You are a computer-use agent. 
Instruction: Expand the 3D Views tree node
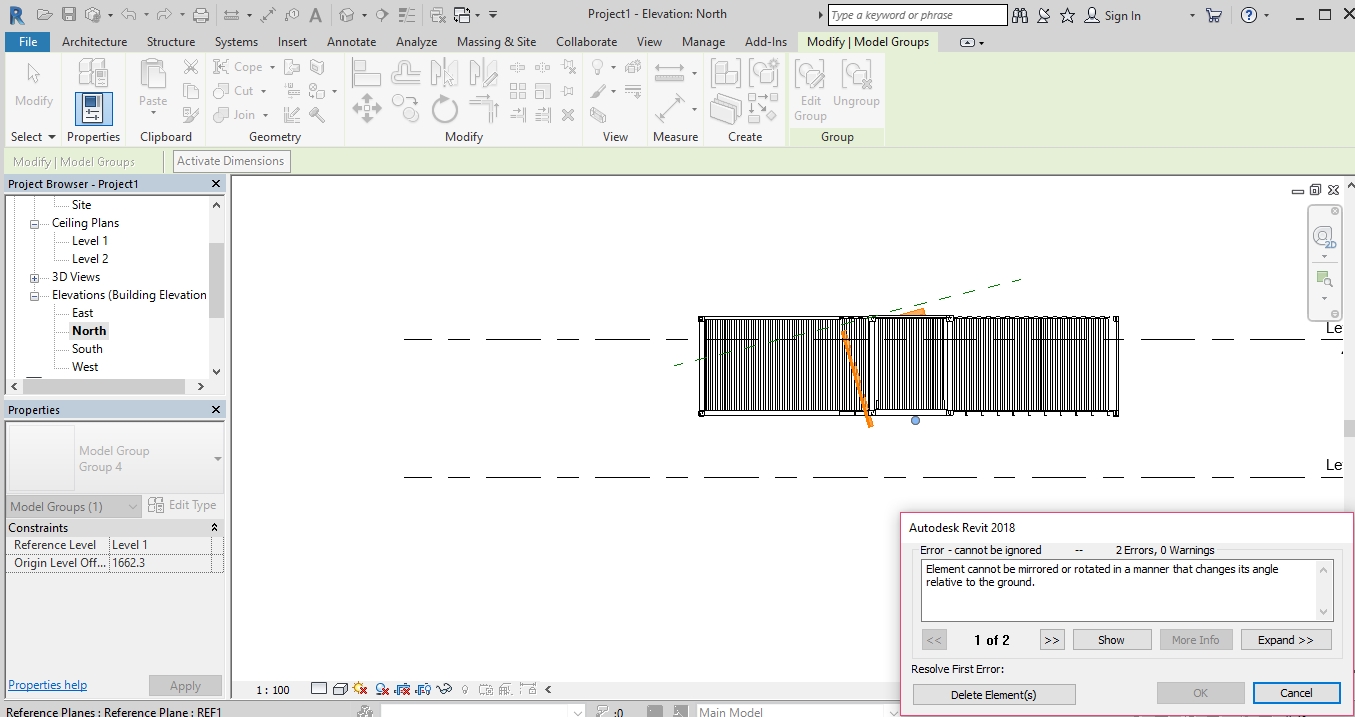(35, 277)
